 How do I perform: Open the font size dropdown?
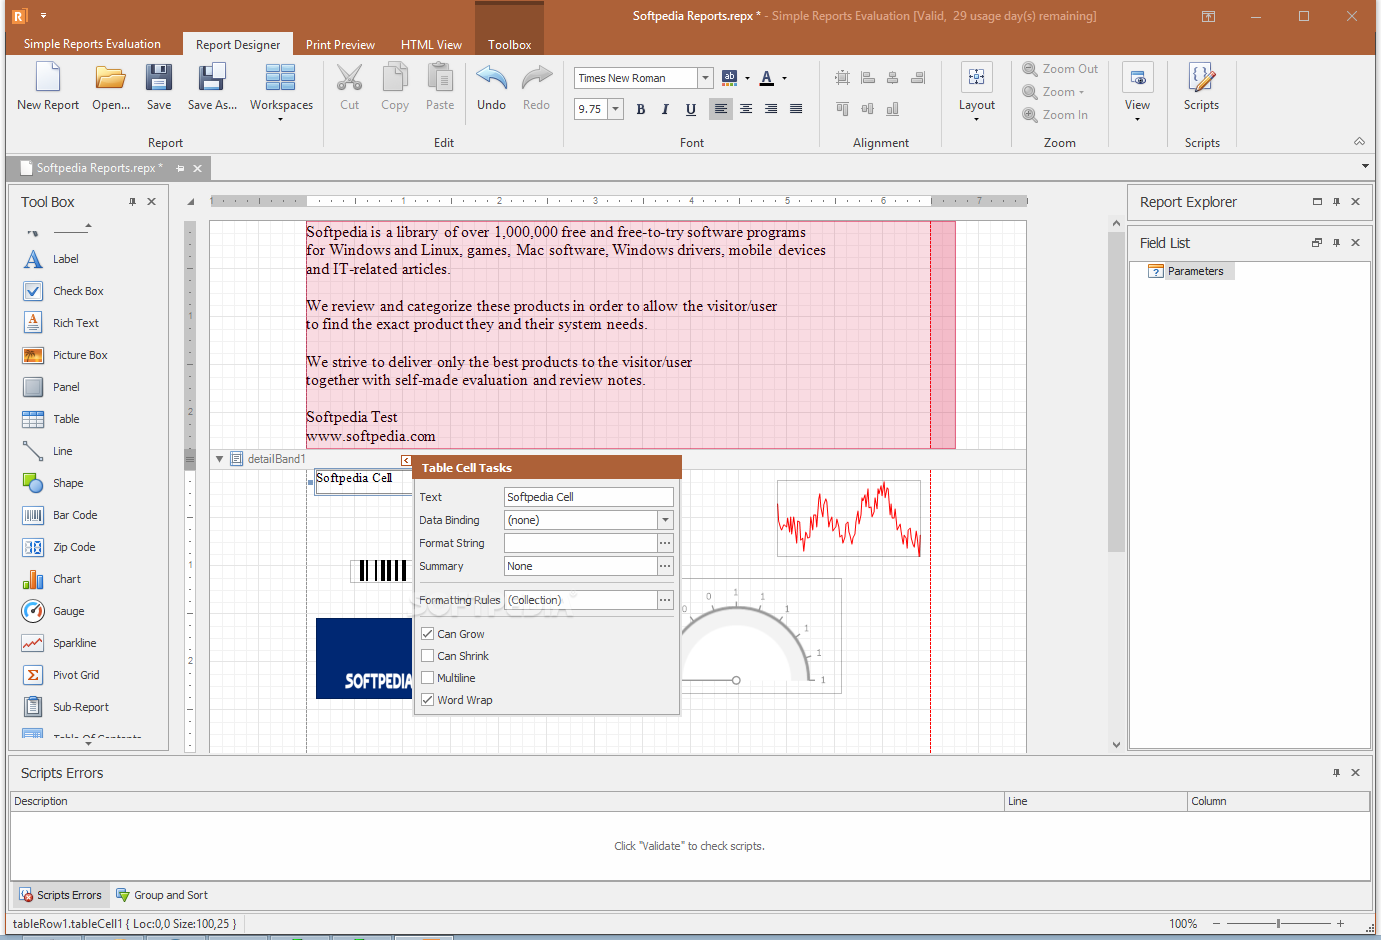pyautogui.click(x=616, y=109)
